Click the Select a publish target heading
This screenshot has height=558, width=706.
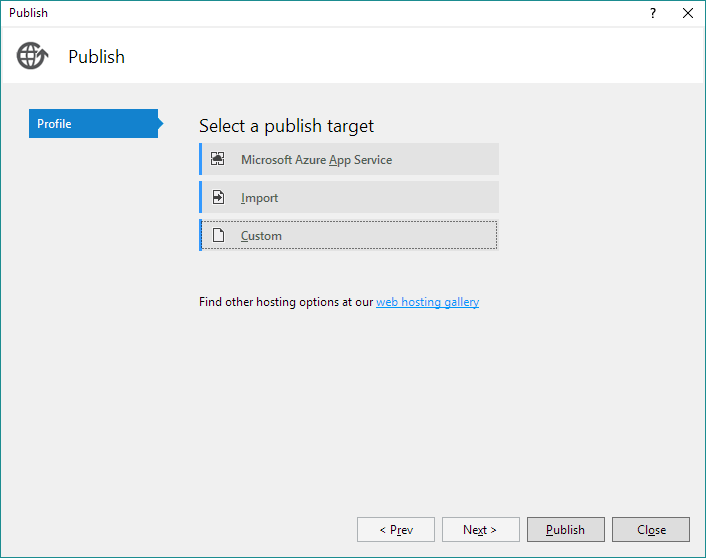(286, 126)
